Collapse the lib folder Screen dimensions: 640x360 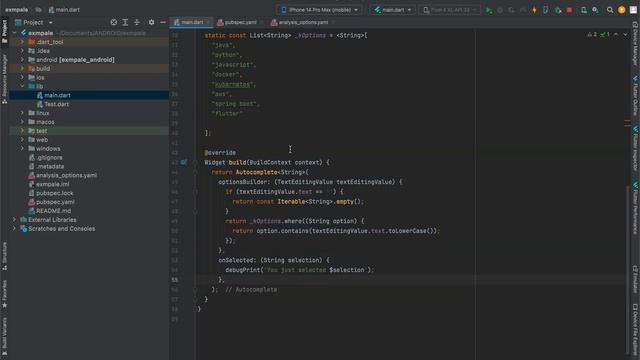click(x=22, y=86)
